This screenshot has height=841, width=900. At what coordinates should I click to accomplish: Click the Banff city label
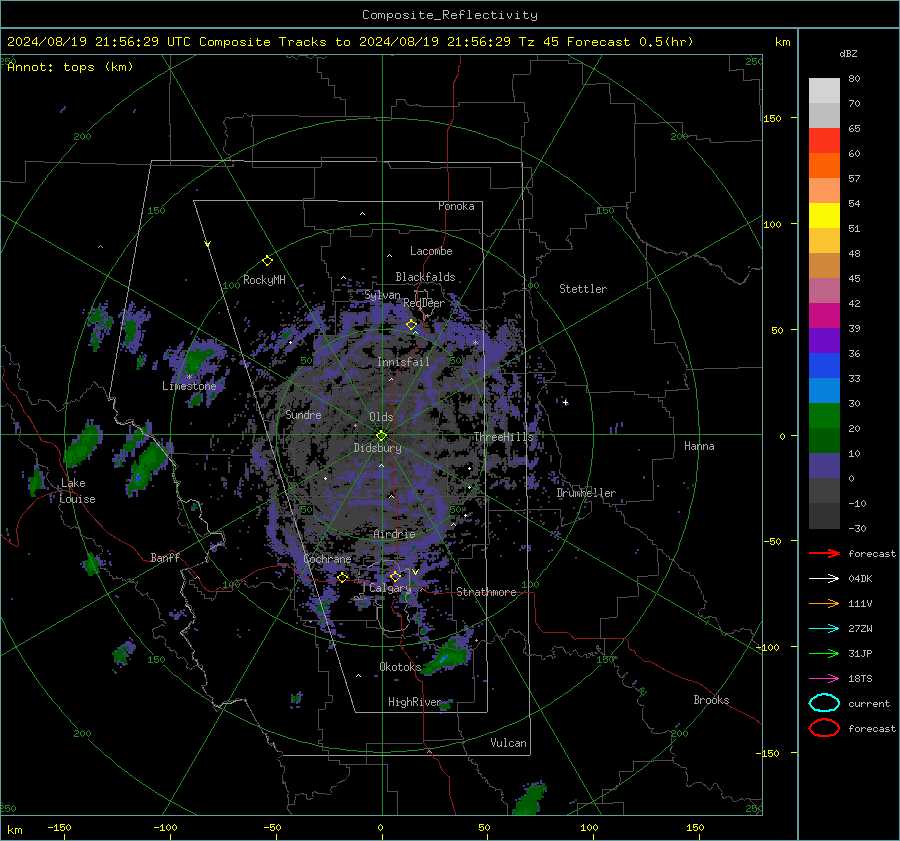(x=165, y=558)
